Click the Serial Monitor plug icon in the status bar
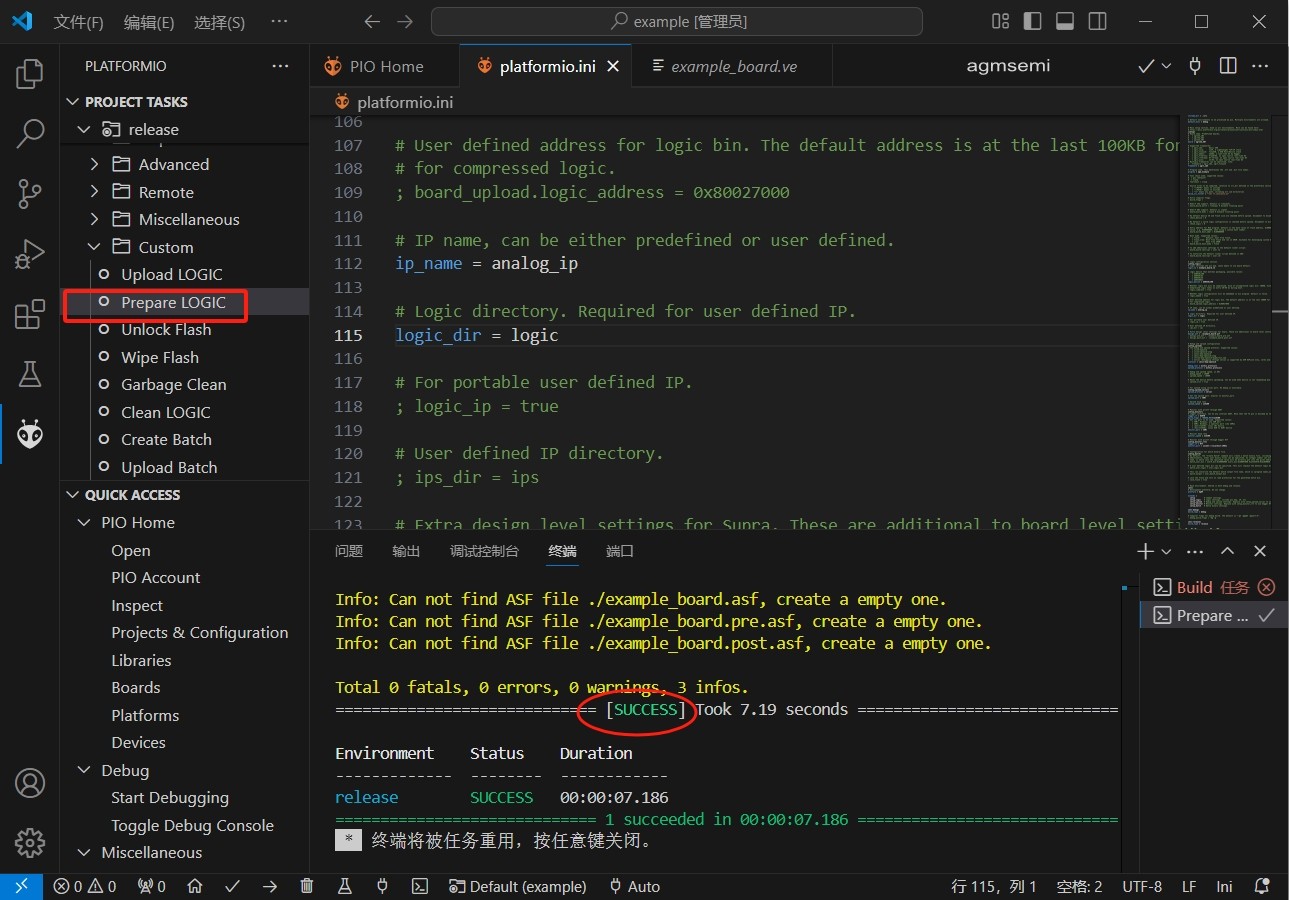Image resolution: width=1289 pixels, height=900 pixels. pos(382,886)
